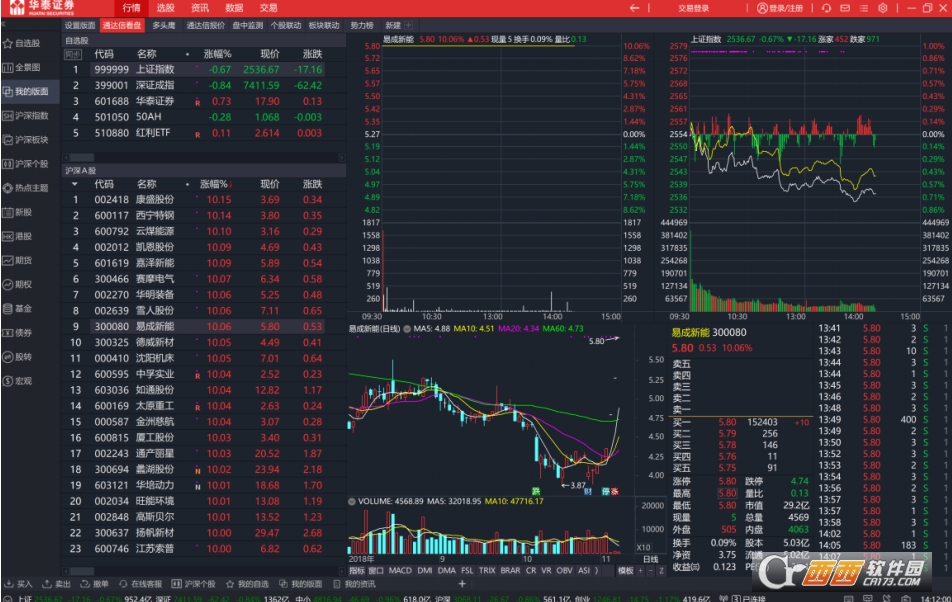Click the 设置版面 button
The width and height of the screenshot is (952, 602).
(80, 25)
